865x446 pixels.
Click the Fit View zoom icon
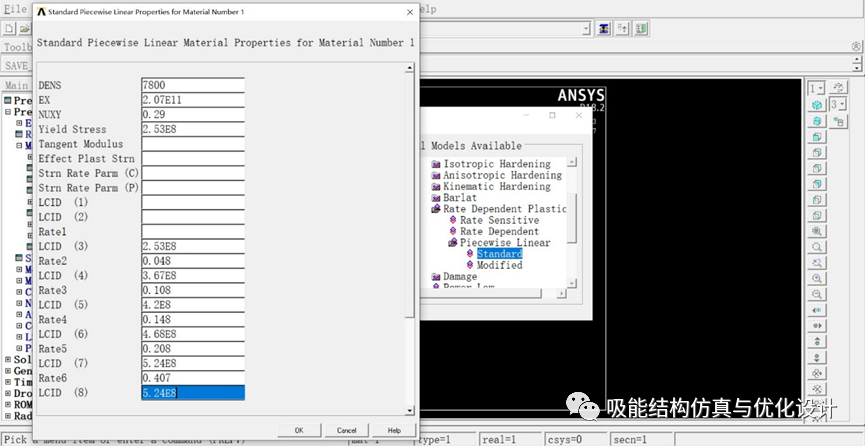pyautogui.click(x=817, y=231)
